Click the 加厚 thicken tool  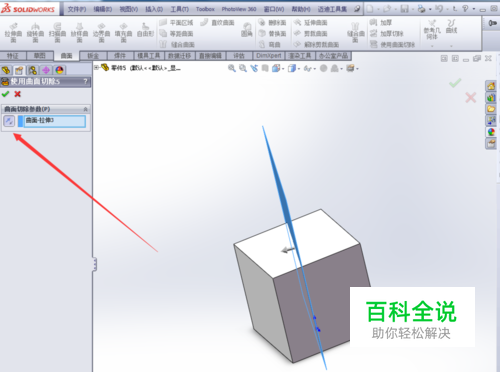(x=381, y=23)
